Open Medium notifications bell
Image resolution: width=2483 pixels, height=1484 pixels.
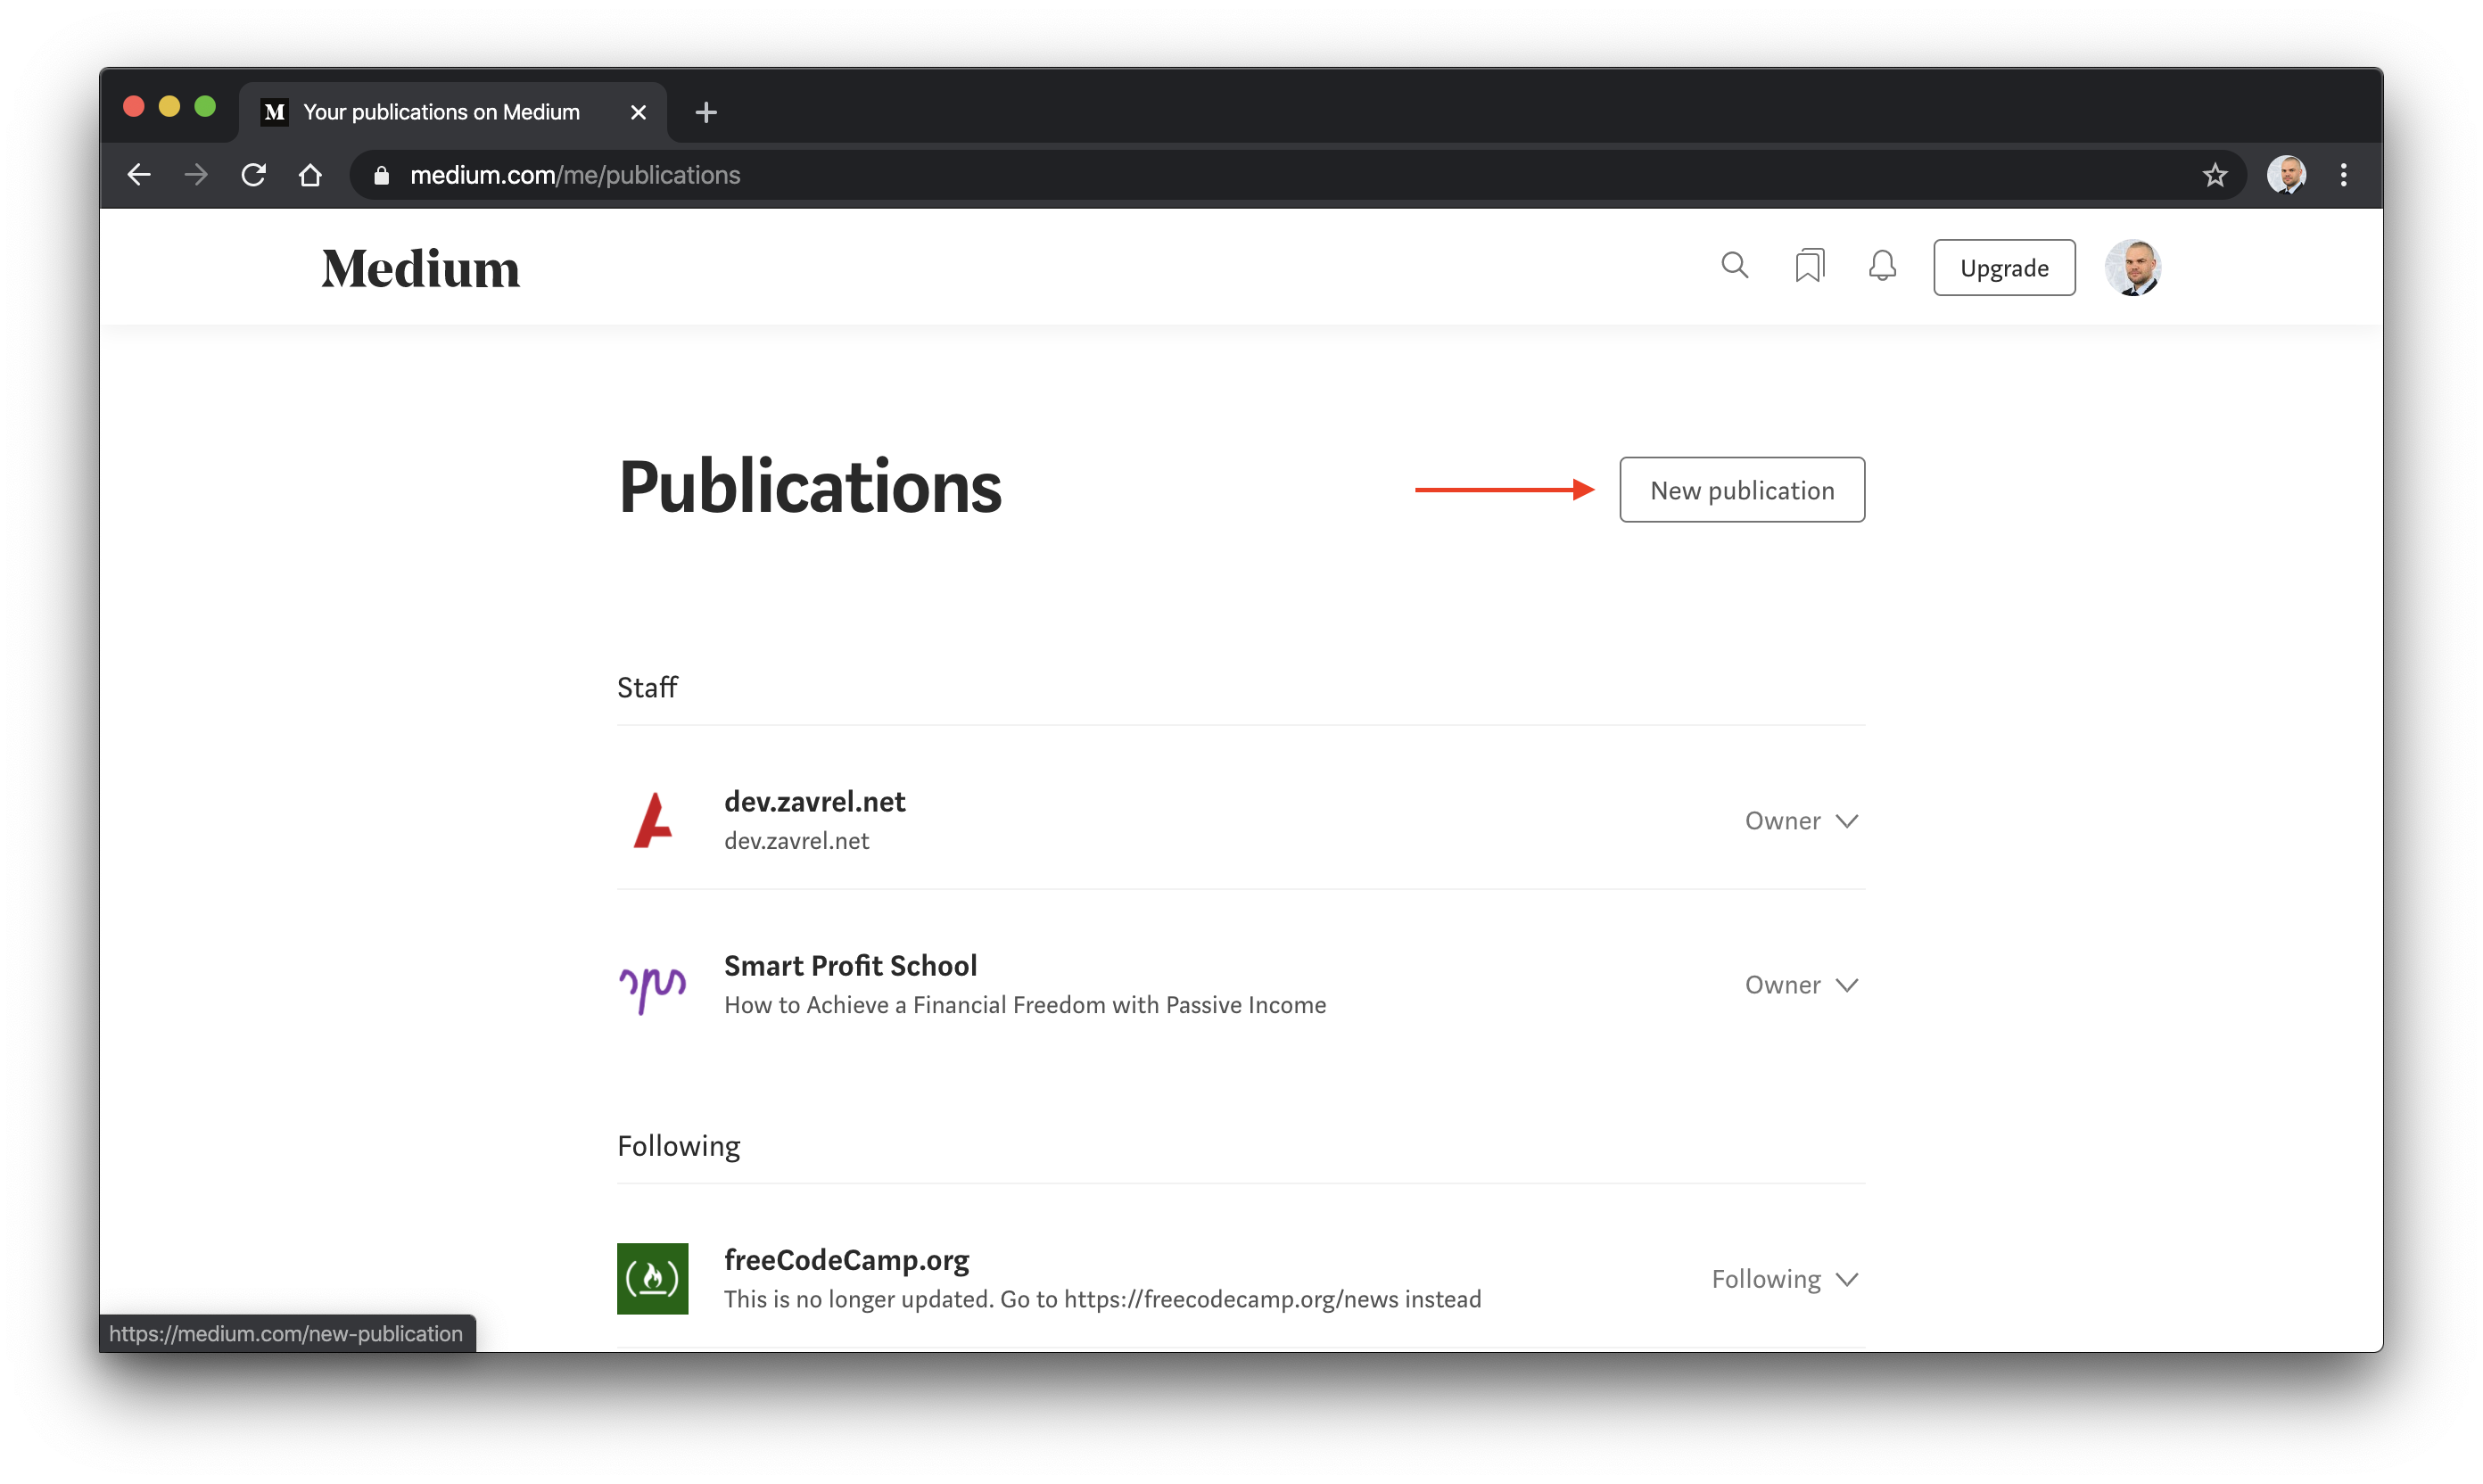tap(1882, 266)
